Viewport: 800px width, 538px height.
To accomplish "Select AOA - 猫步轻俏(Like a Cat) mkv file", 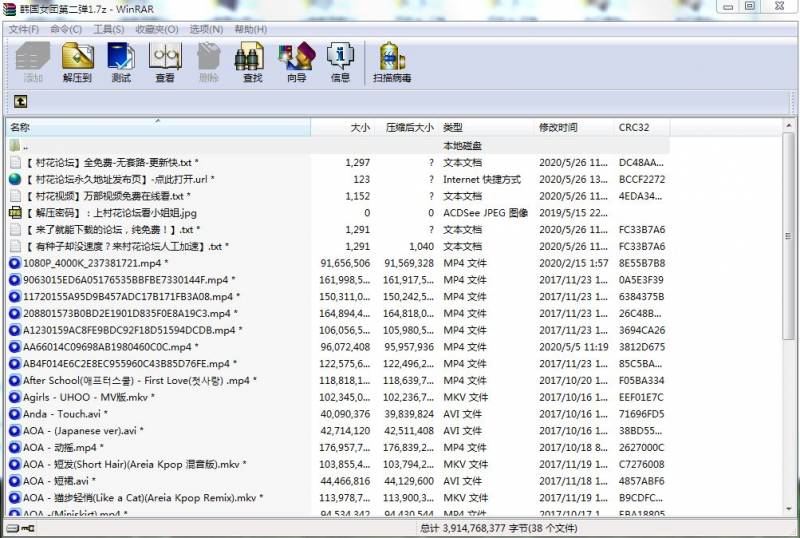I will pyautogui.click(x=143, y=498).
